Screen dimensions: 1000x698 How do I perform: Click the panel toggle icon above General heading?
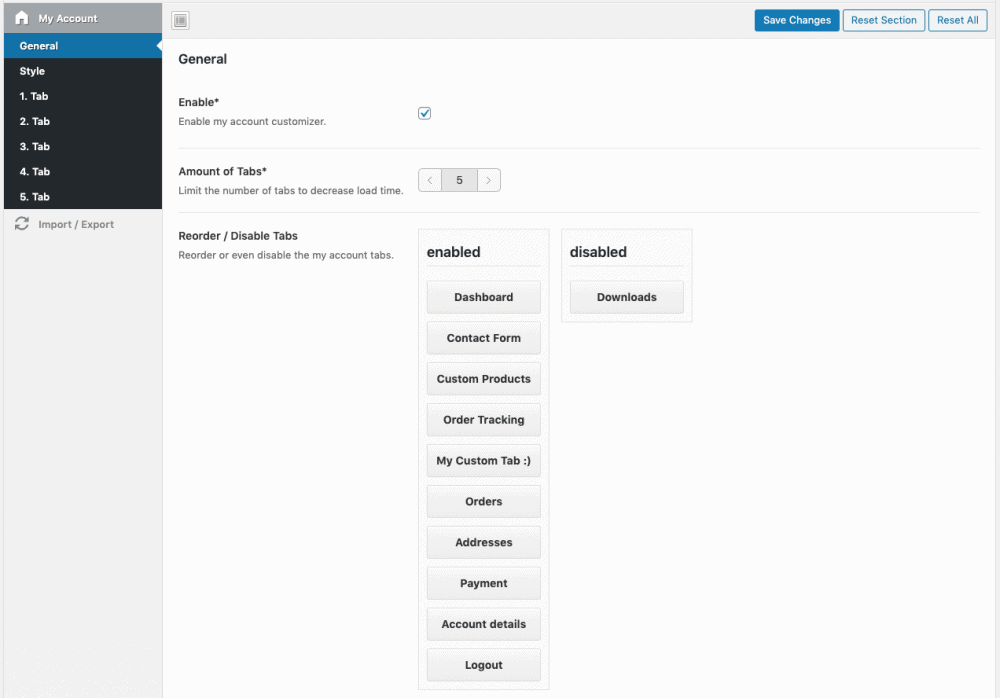coord(180,20)
